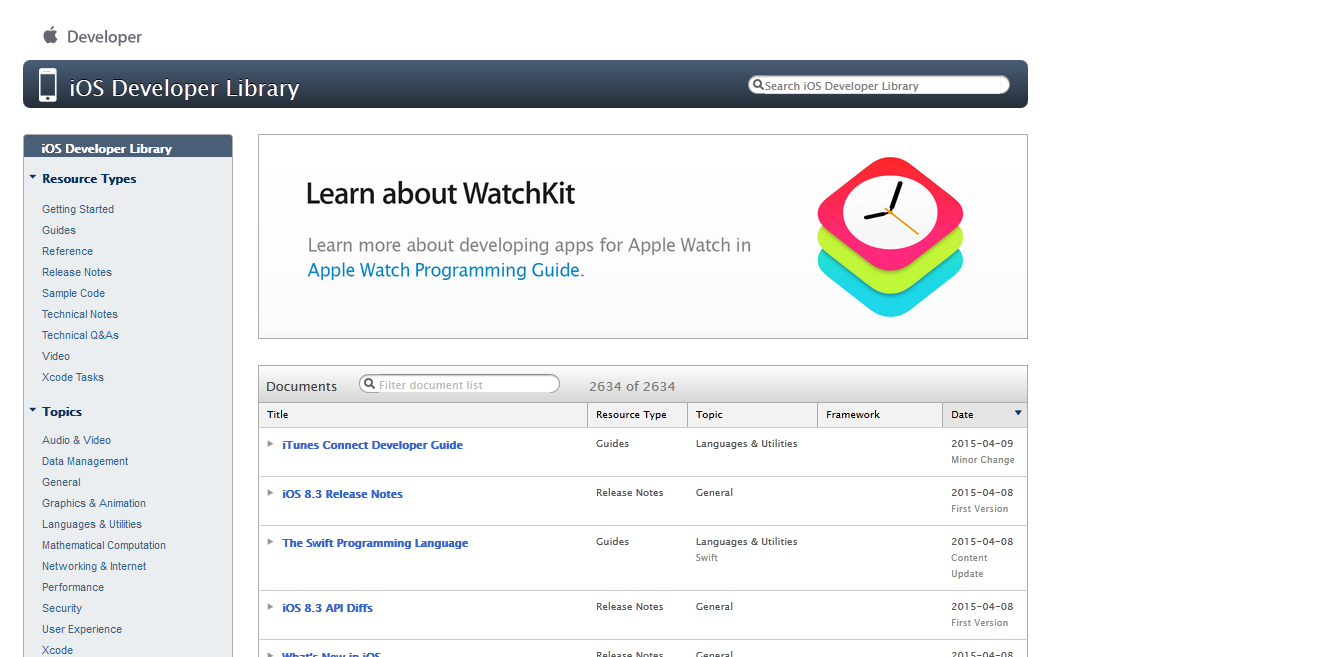Open the Apple Watch Programming Guide link
Viewport: 1338px width, 657px height.
click(443, 270)
